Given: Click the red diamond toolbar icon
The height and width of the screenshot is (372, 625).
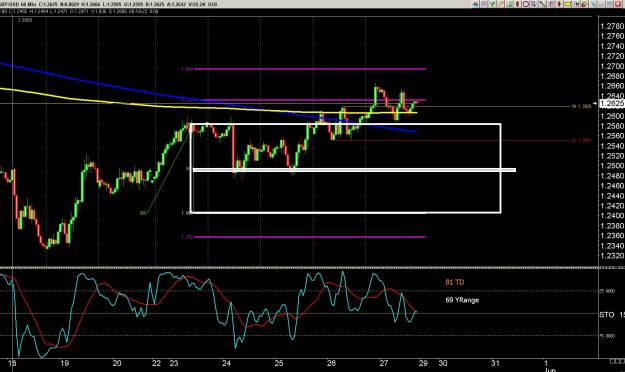Looking at the screenshot, I should [517, 4].
